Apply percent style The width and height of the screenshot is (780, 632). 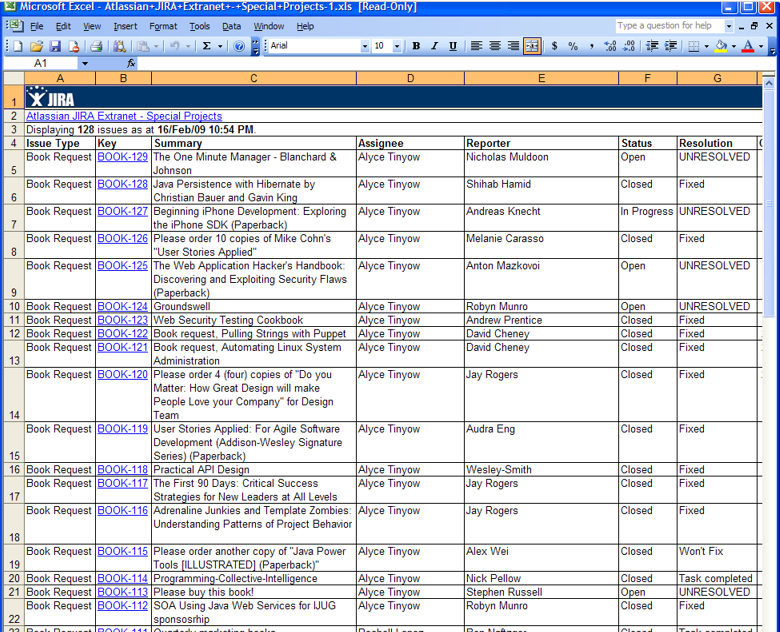573,46
